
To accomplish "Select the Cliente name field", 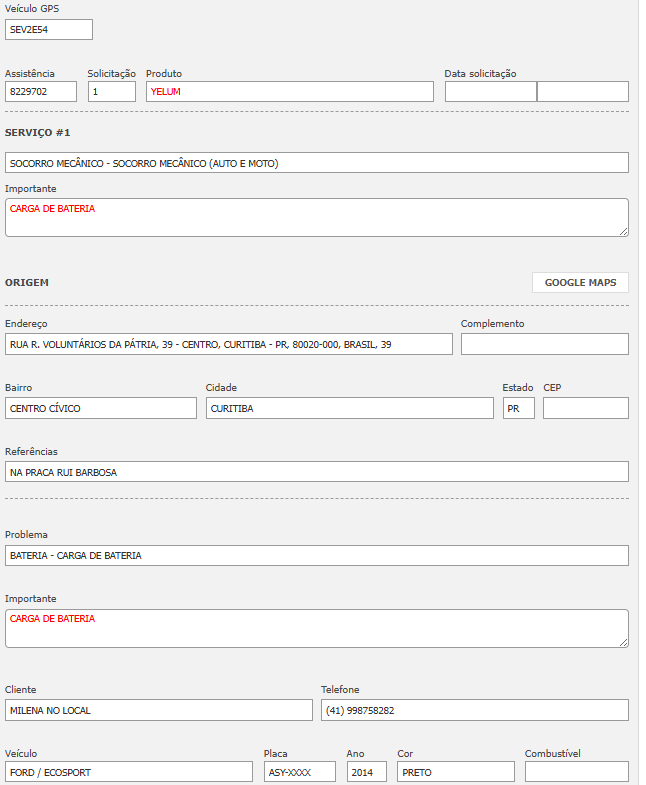I will pyautogui.click(x=158, y=710).
